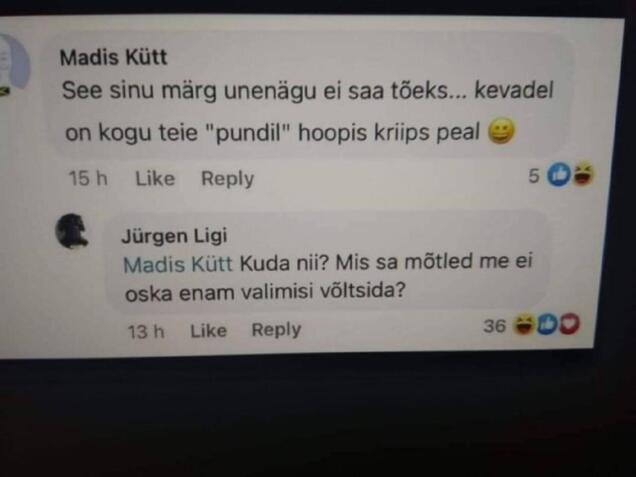The height and width of the screenshot is (477, 636).
Task: Open reaction count 5 list
Action: tap(534, 176)
